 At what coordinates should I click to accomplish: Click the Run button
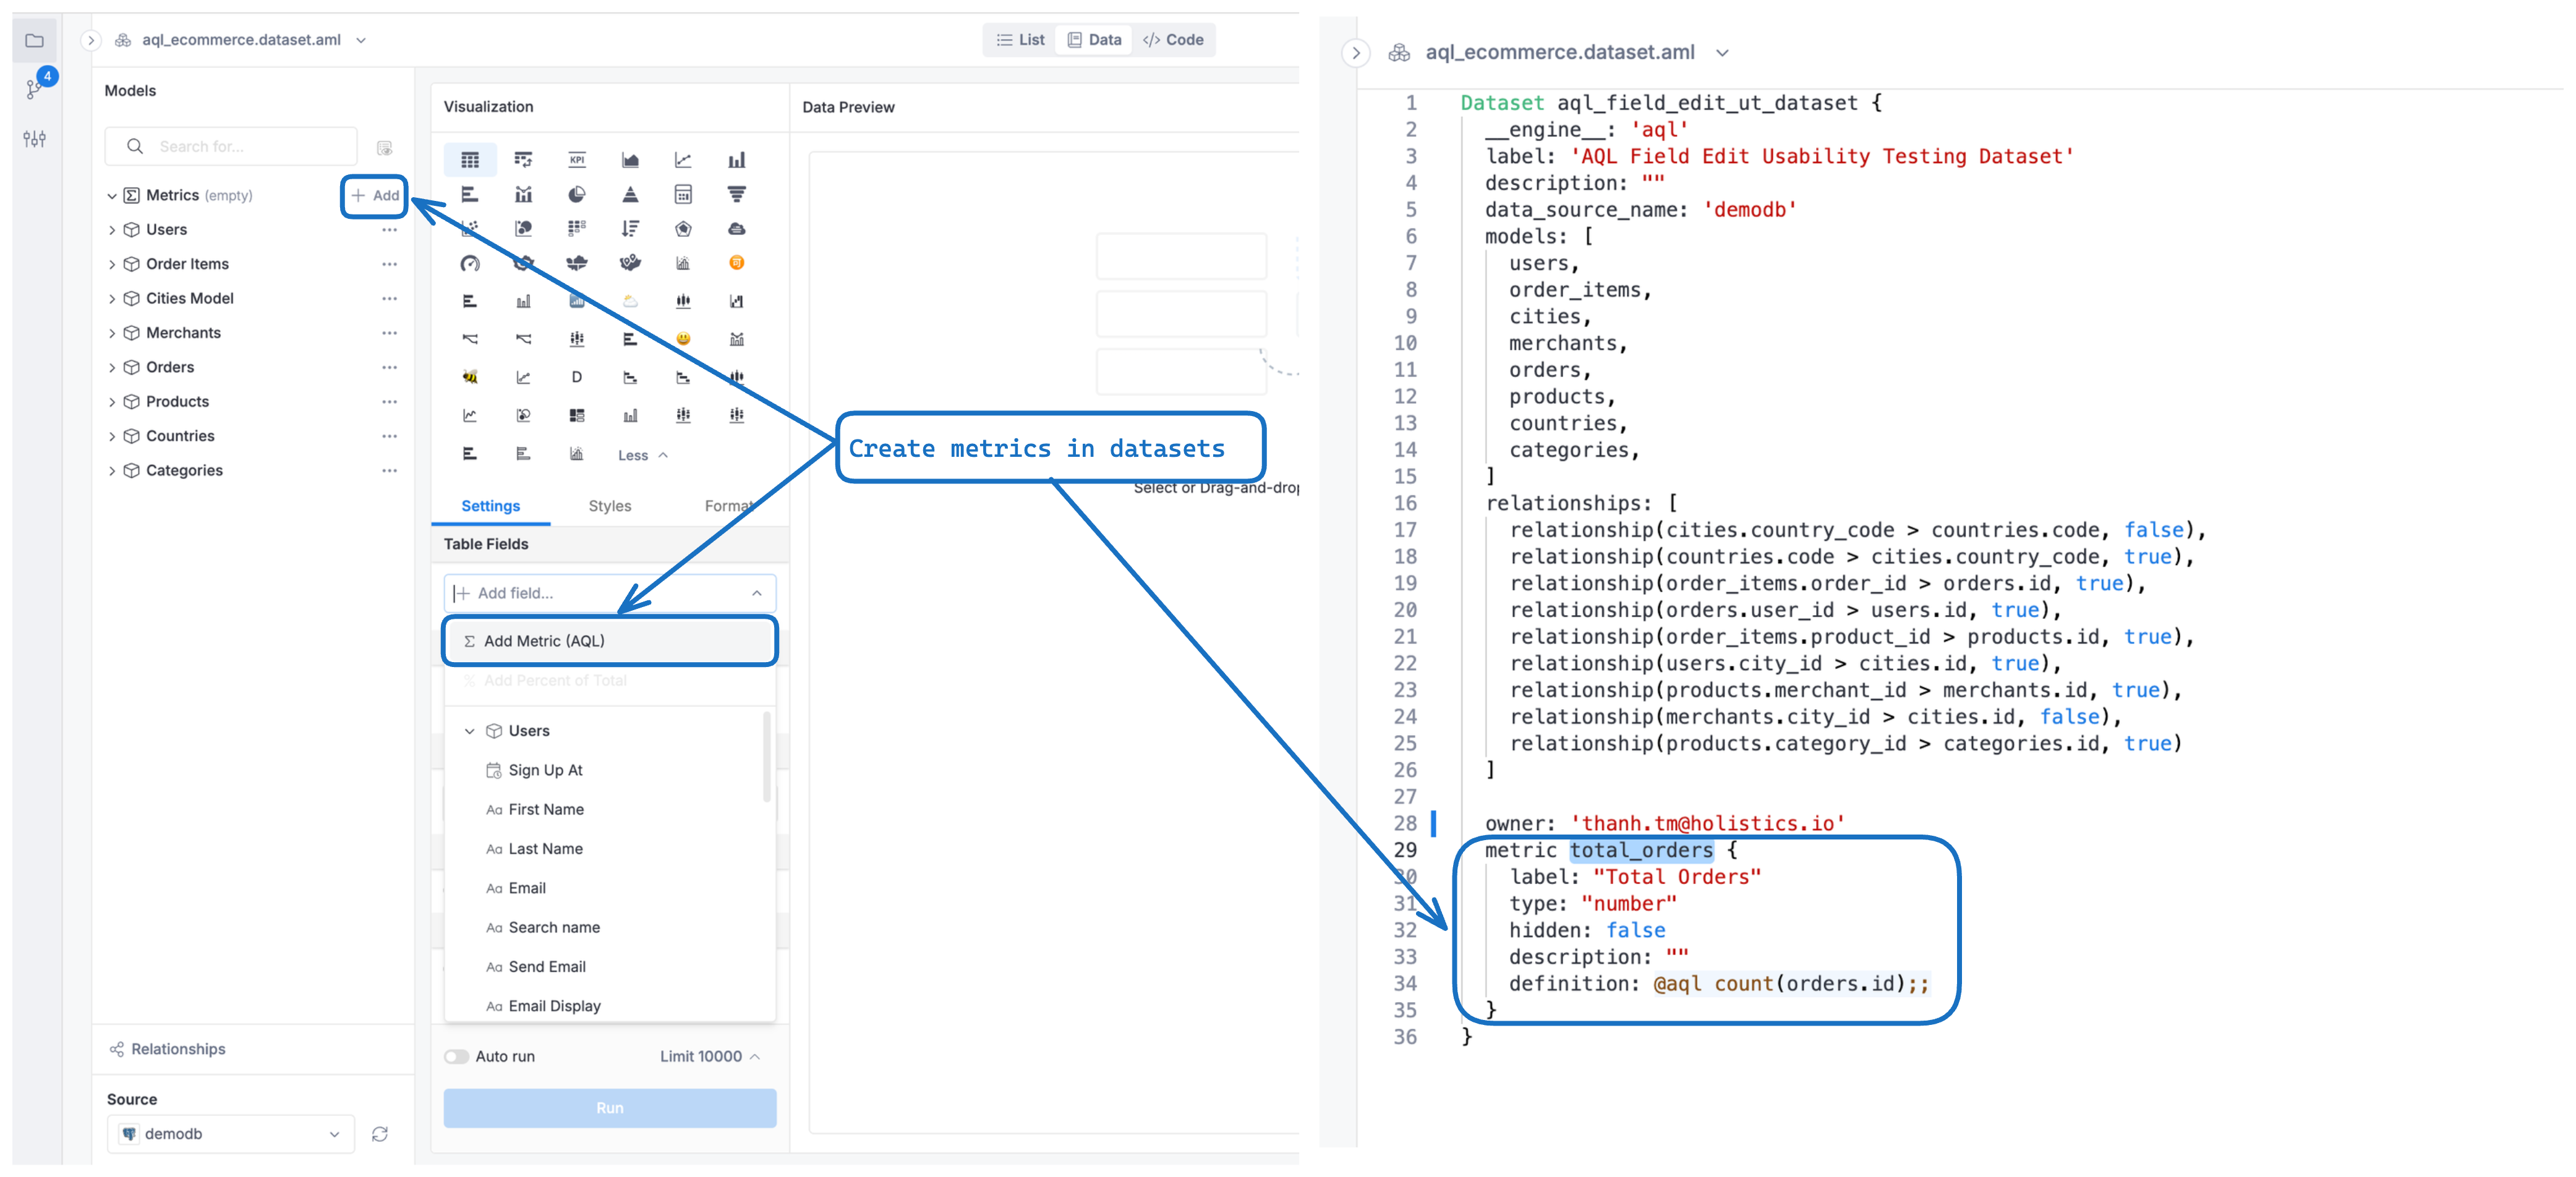tap(609, 1108)
